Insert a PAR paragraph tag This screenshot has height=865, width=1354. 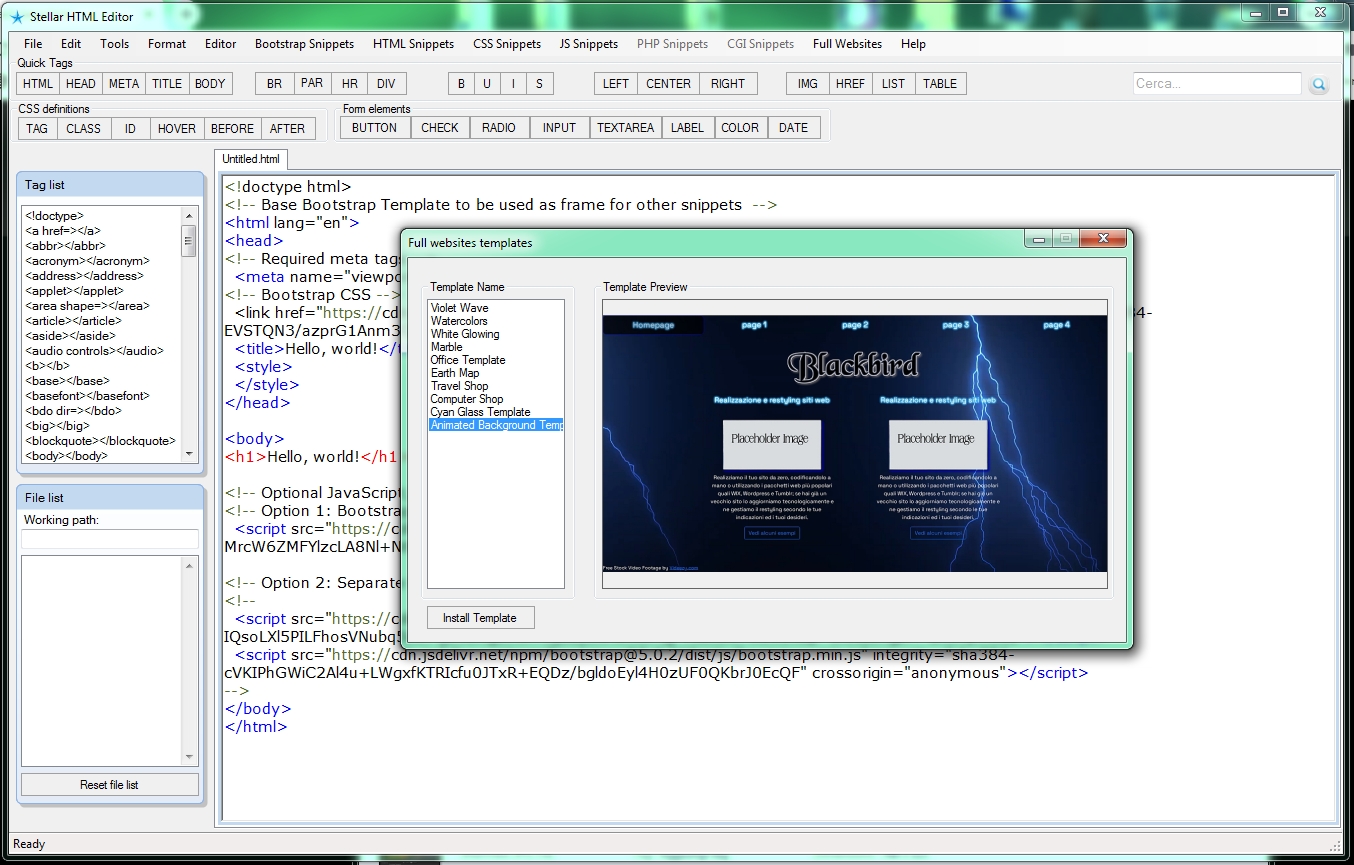coord(312,84)
